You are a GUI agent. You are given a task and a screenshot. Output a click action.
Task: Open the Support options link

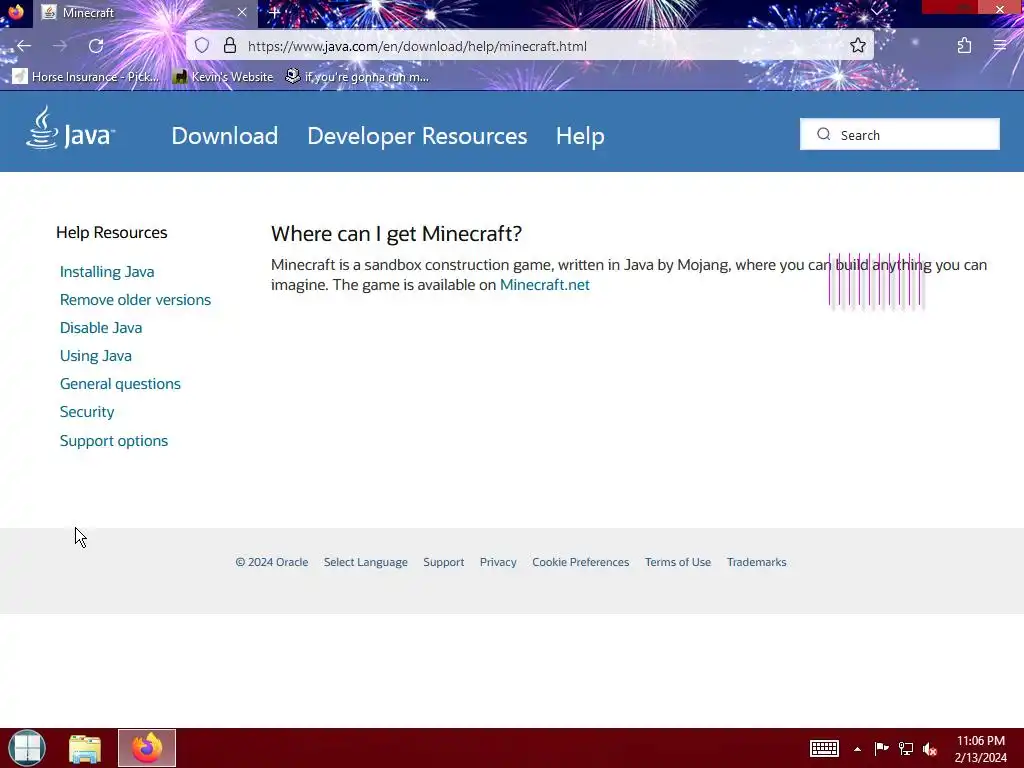[114, 441]
